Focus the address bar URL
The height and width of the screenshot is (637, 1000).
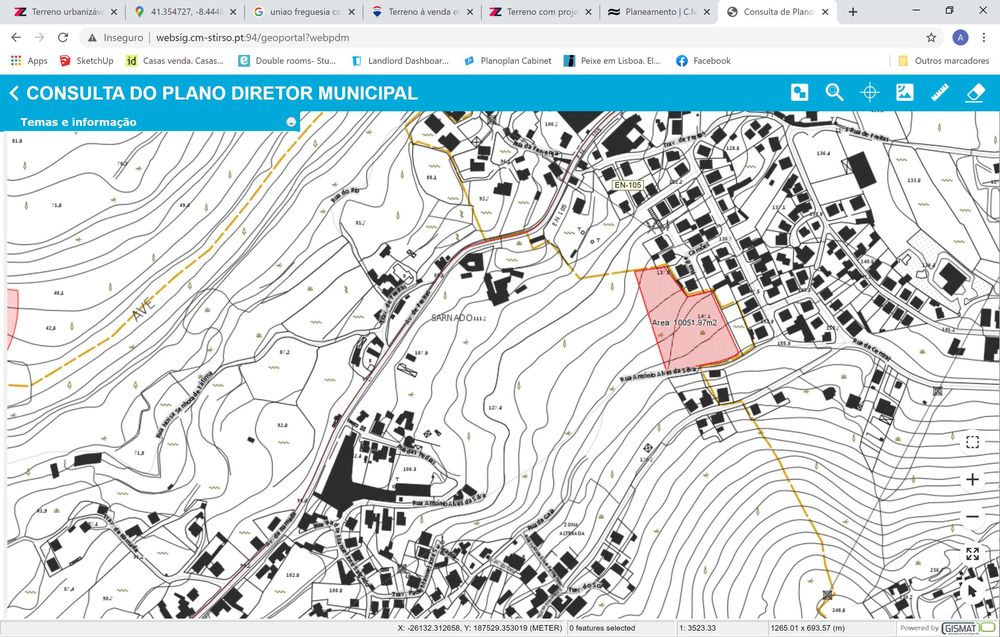253,38
